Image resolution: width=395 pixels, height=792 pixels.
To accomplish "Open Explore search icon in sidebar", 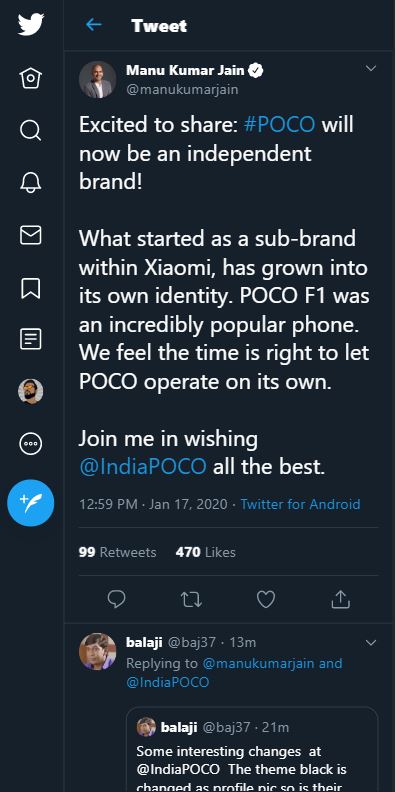I will (x=30, y=131).
